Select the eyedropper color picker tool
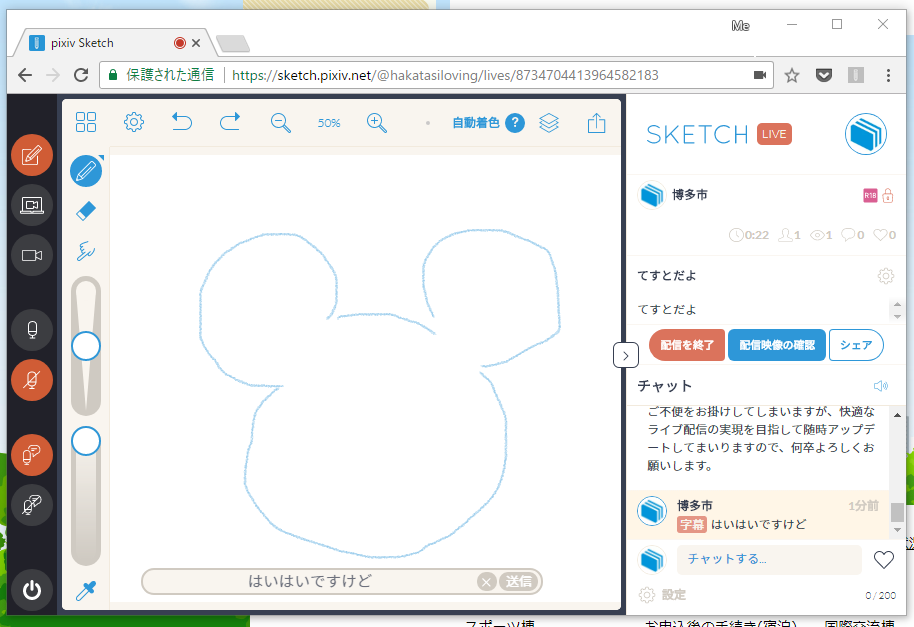Image resolution: width=914 pixels, height=627 pixels. coord(86,590)
